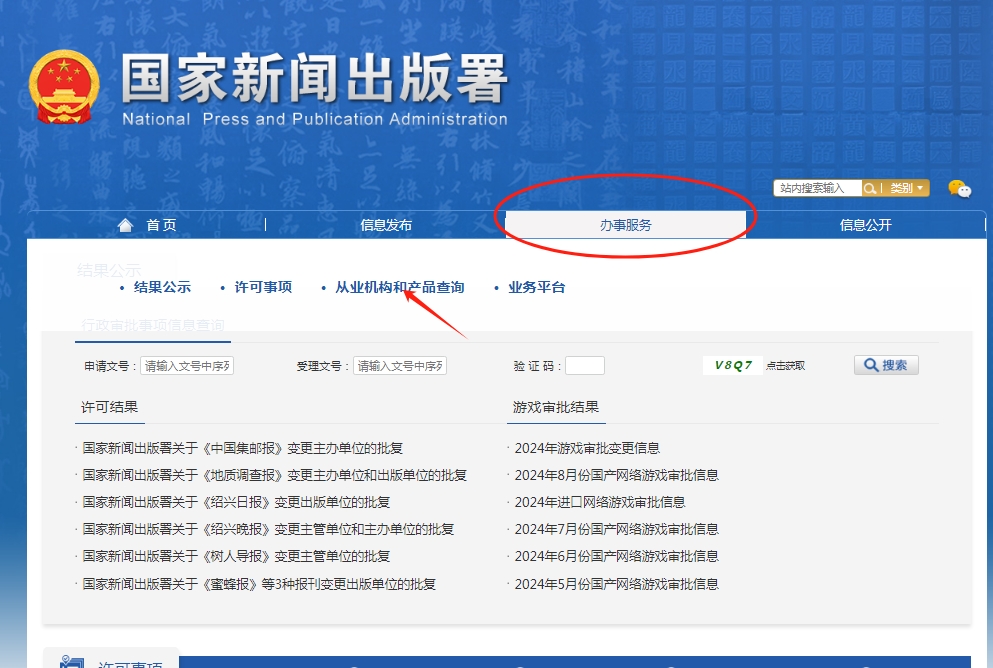Image resolution: width=993 pixels, height=668 pixels.
Task: Open 2024年8月份国产网络游戏审批信息
Action: [616, 476]
